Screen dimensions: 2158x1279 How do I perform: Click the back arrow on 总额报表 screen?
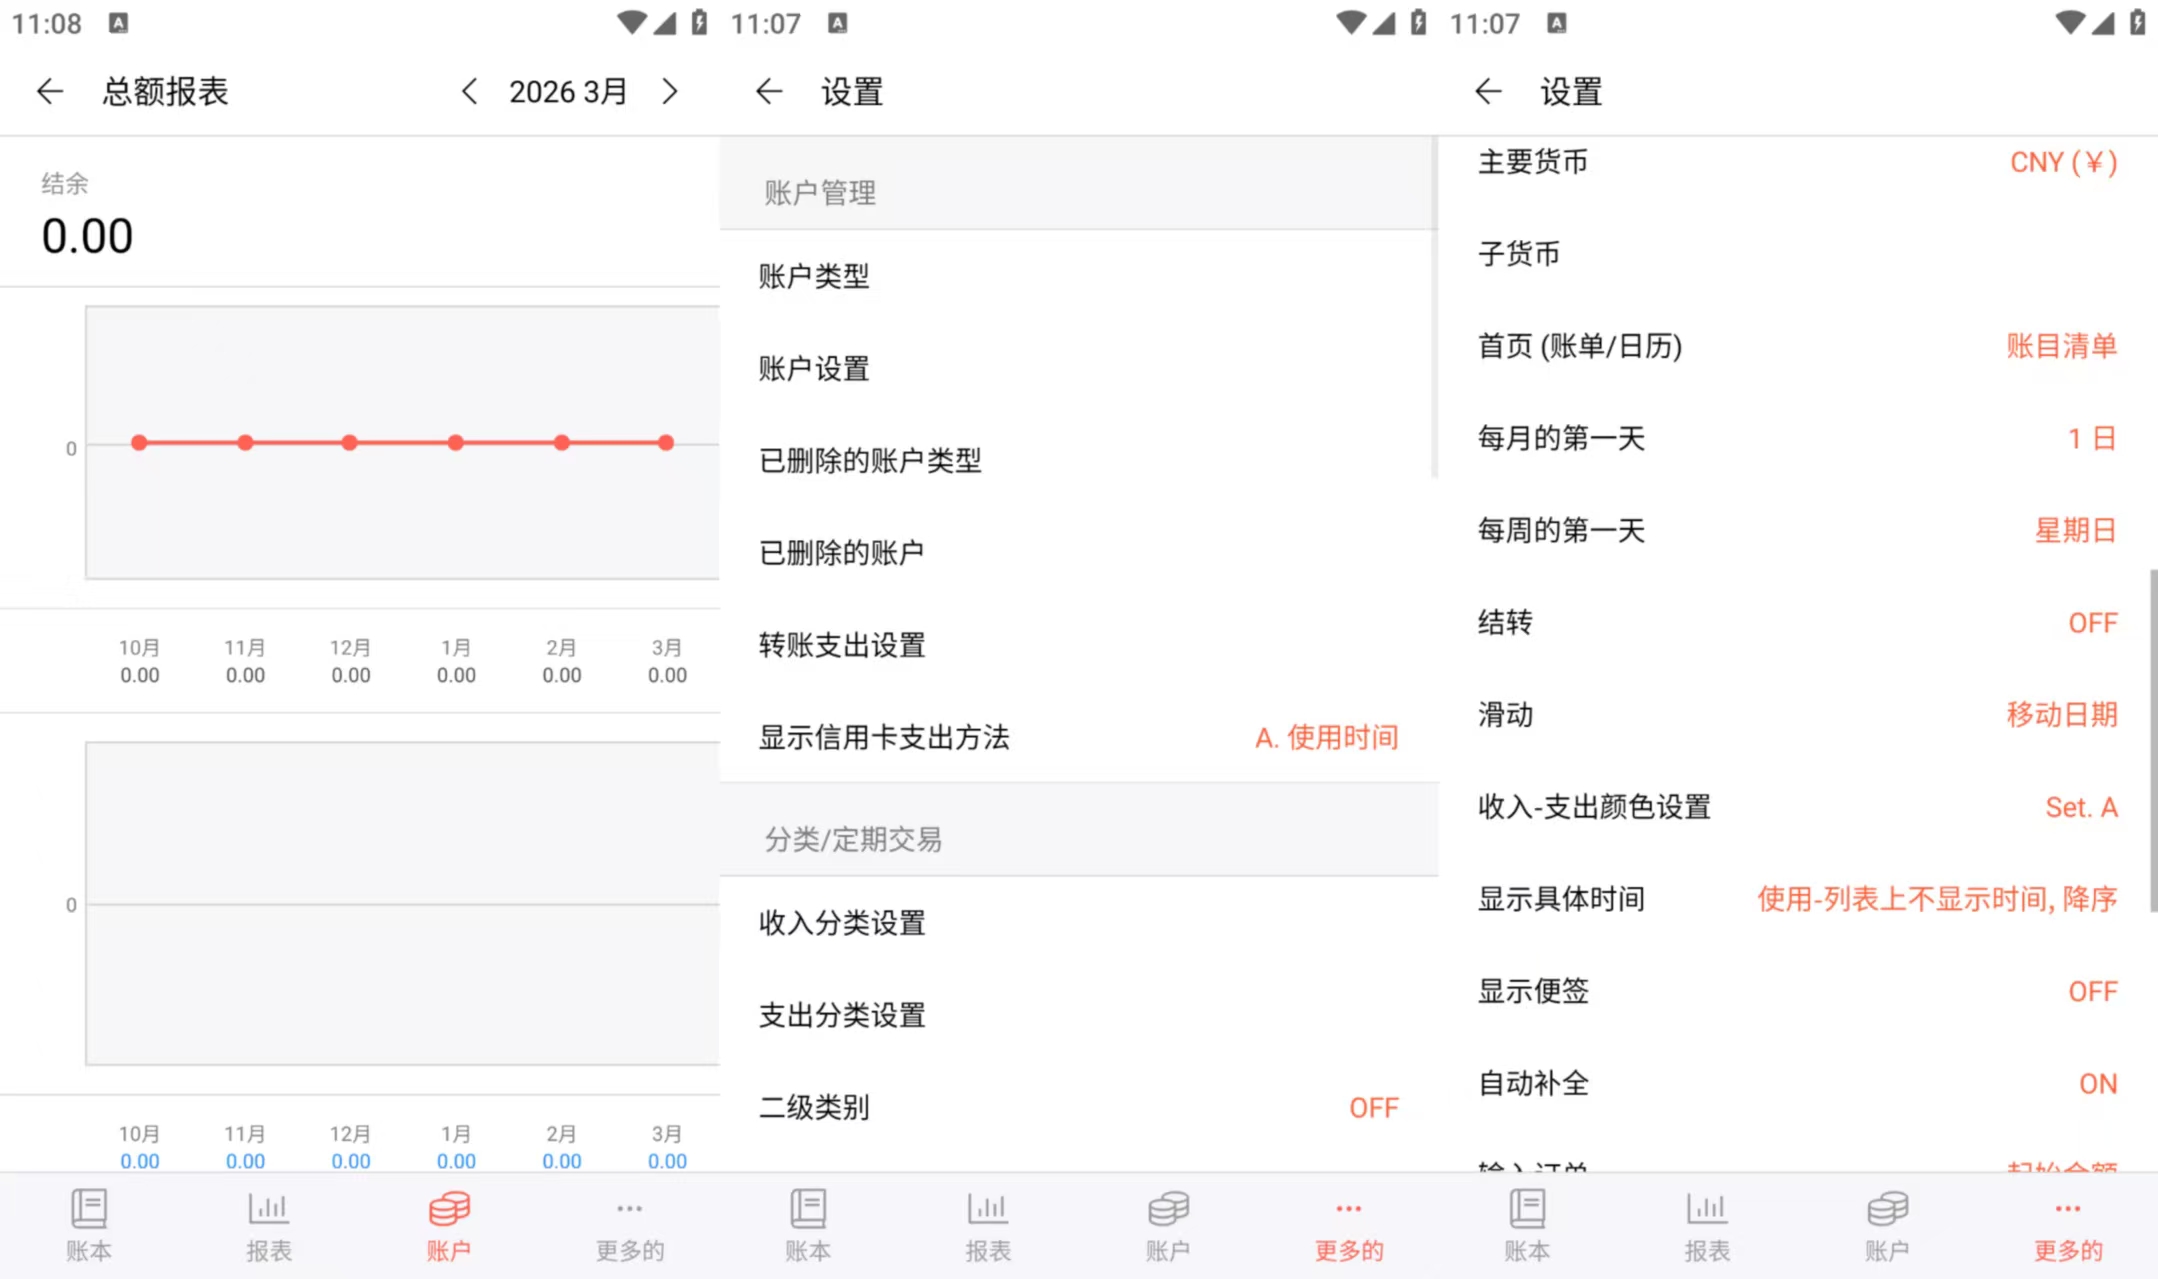(50, 91)
